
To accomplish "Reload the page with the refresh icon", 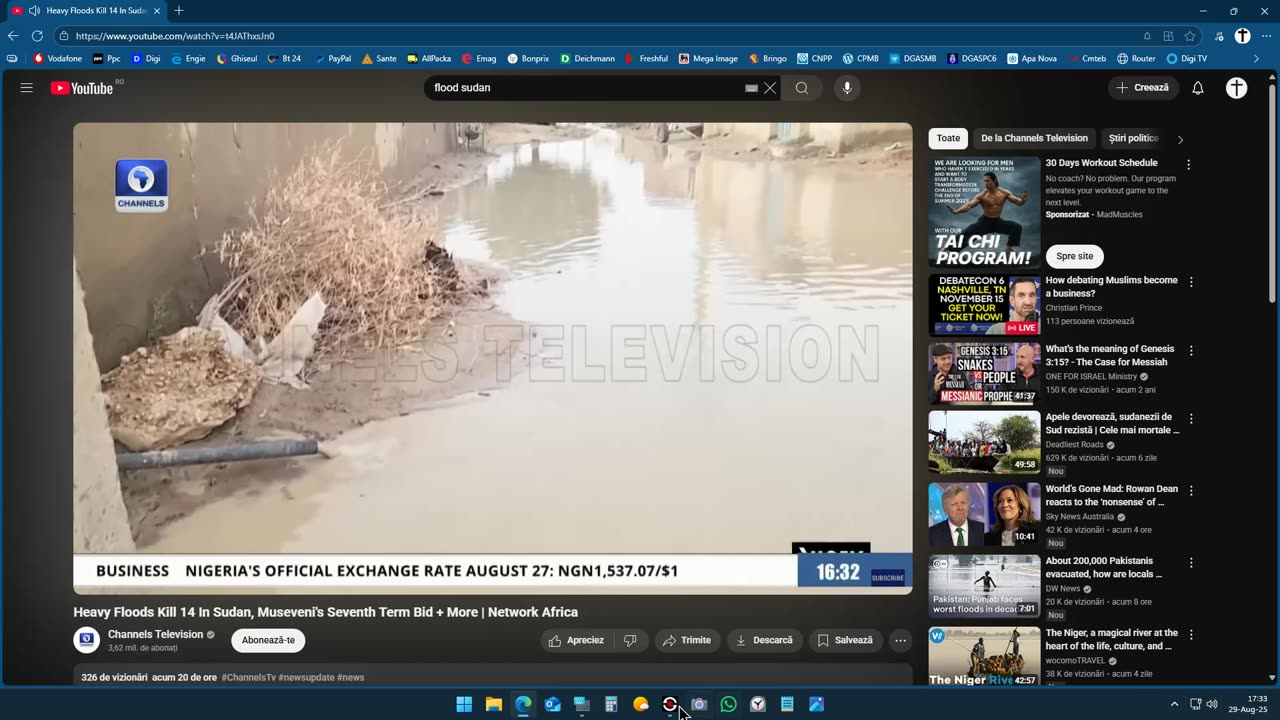I will click(37, 36).
